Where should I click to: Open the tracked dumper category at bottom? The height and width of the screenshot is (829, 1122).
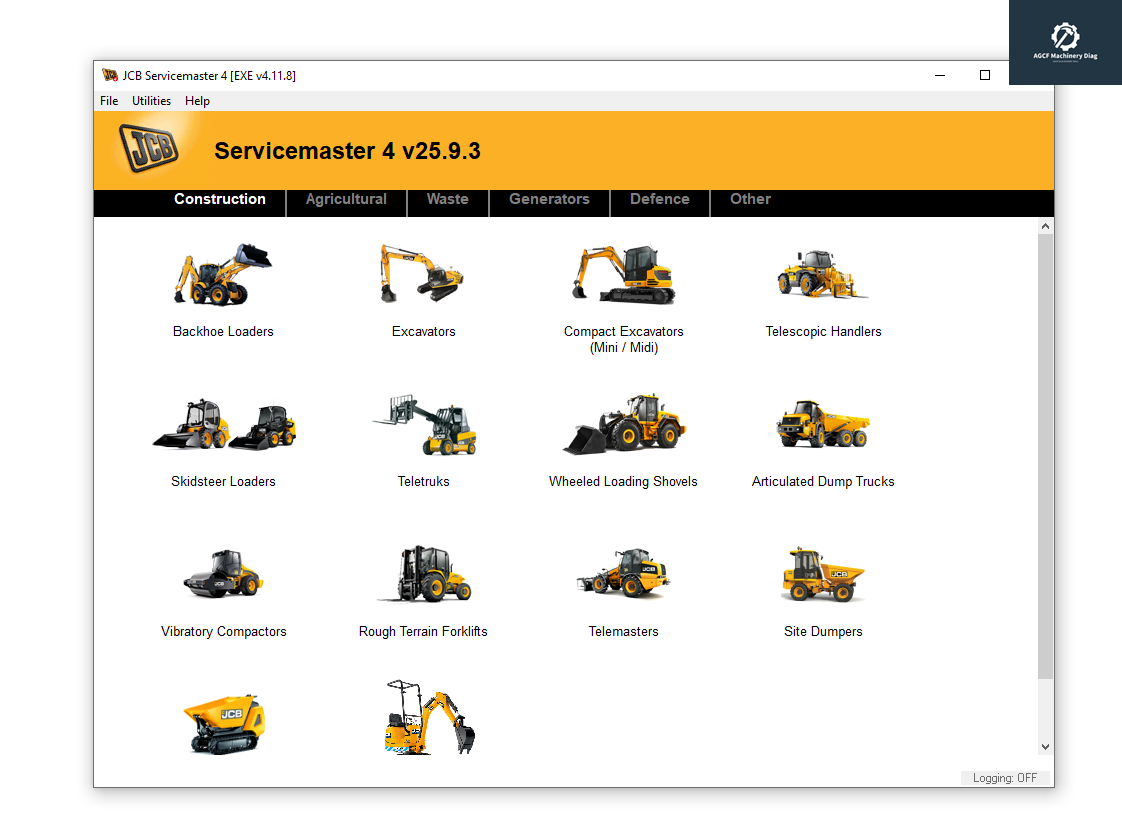tap(223, 718)
